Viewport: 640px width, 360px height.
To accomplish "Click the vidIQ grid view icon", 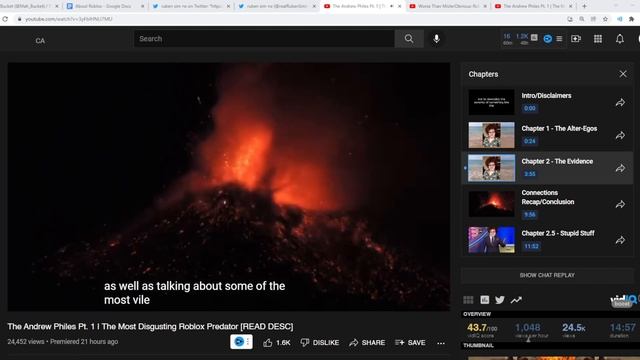I will tap(468, 300).
